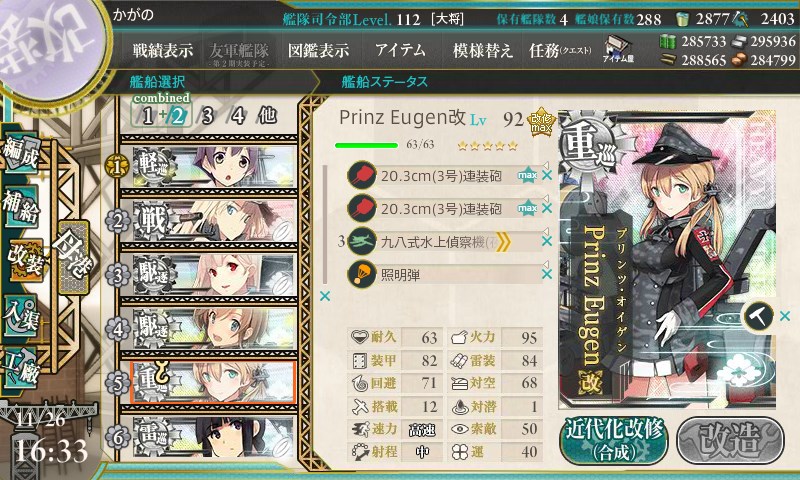Click the 改造 remodel button
The width and height of the screenshot is (800, 480).
click(x=730, y=440)
